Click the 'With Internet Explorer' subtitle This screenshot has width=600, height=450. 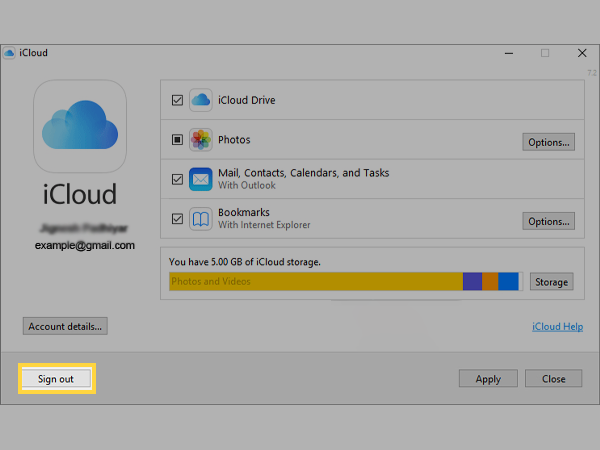click(264, 225)
